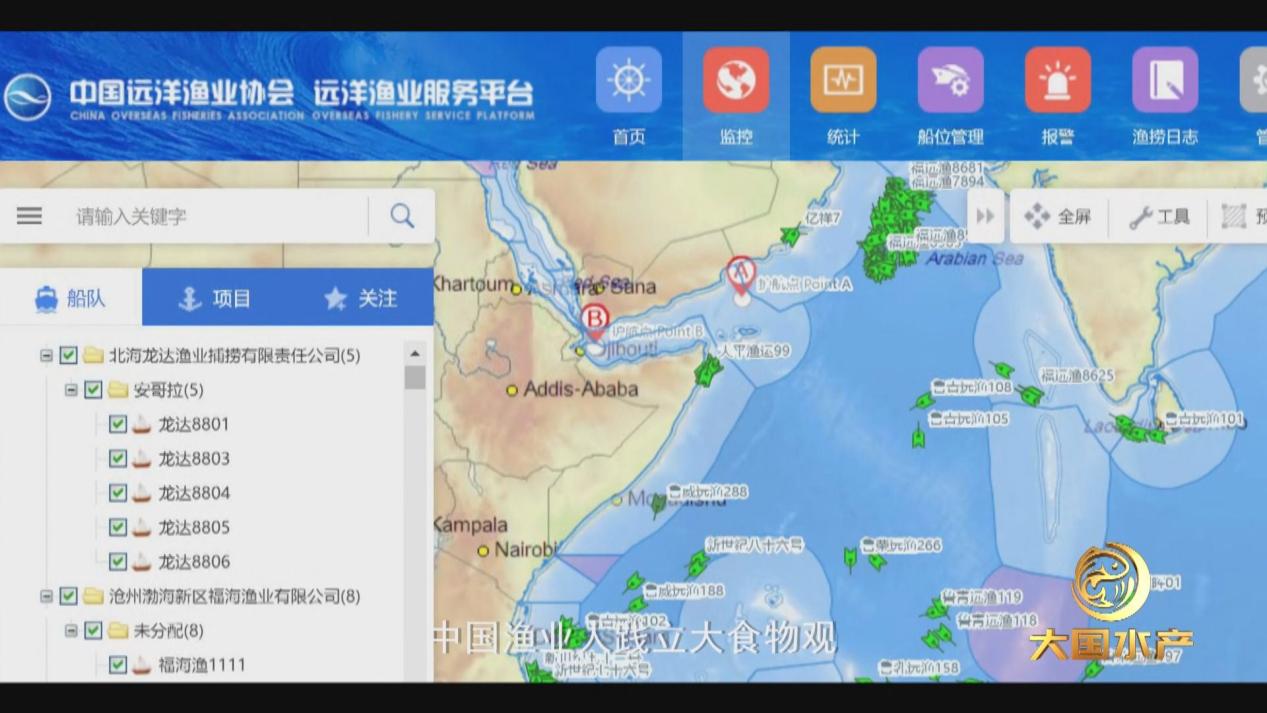1267x713 pixels.
Task: Click the ship label ending in 188
Action: click(684, 591)
